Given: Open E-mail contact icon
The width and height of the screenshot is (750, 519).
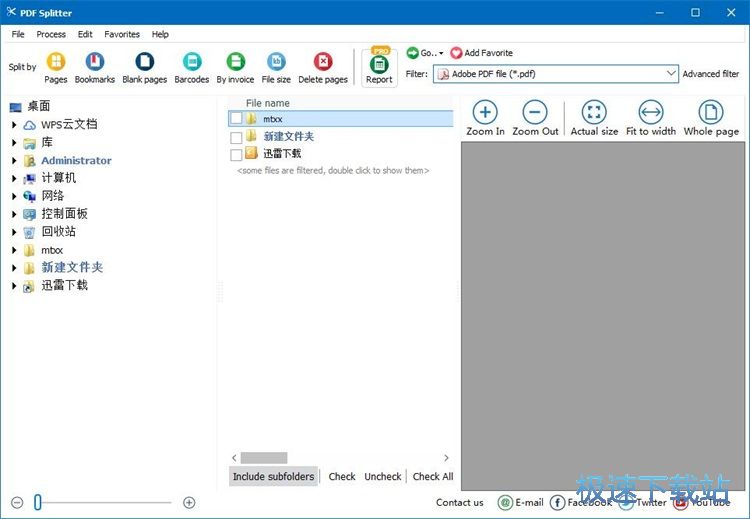Looking at the screenshot, I should point(505,502).
